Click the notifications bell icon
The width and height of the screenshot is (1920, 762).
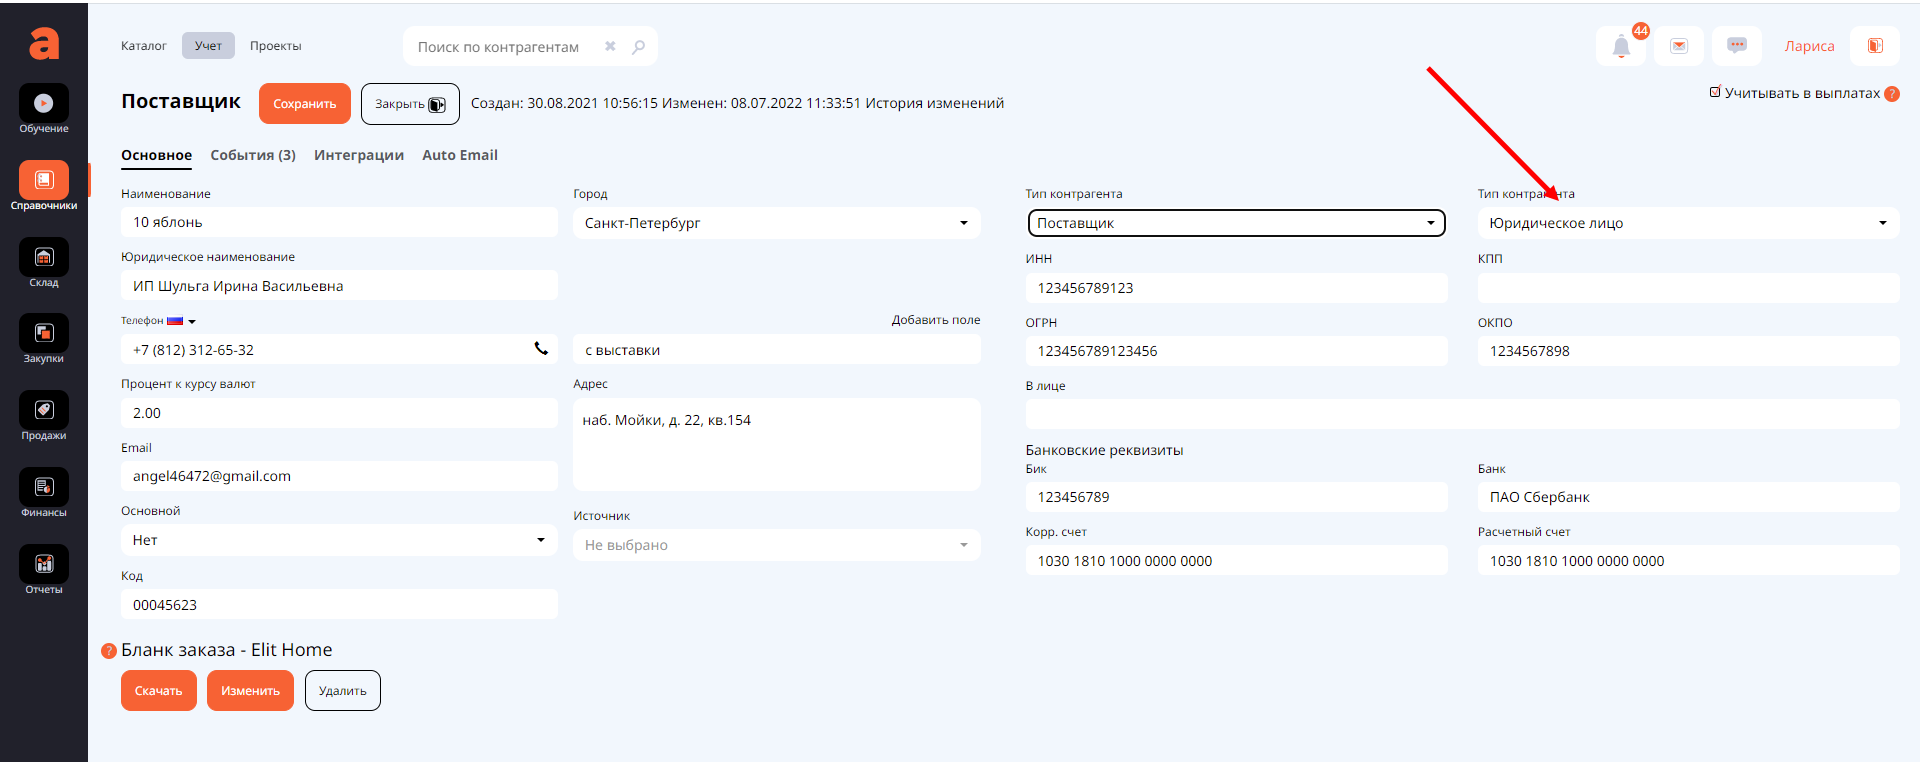[x=1621, y=46]
